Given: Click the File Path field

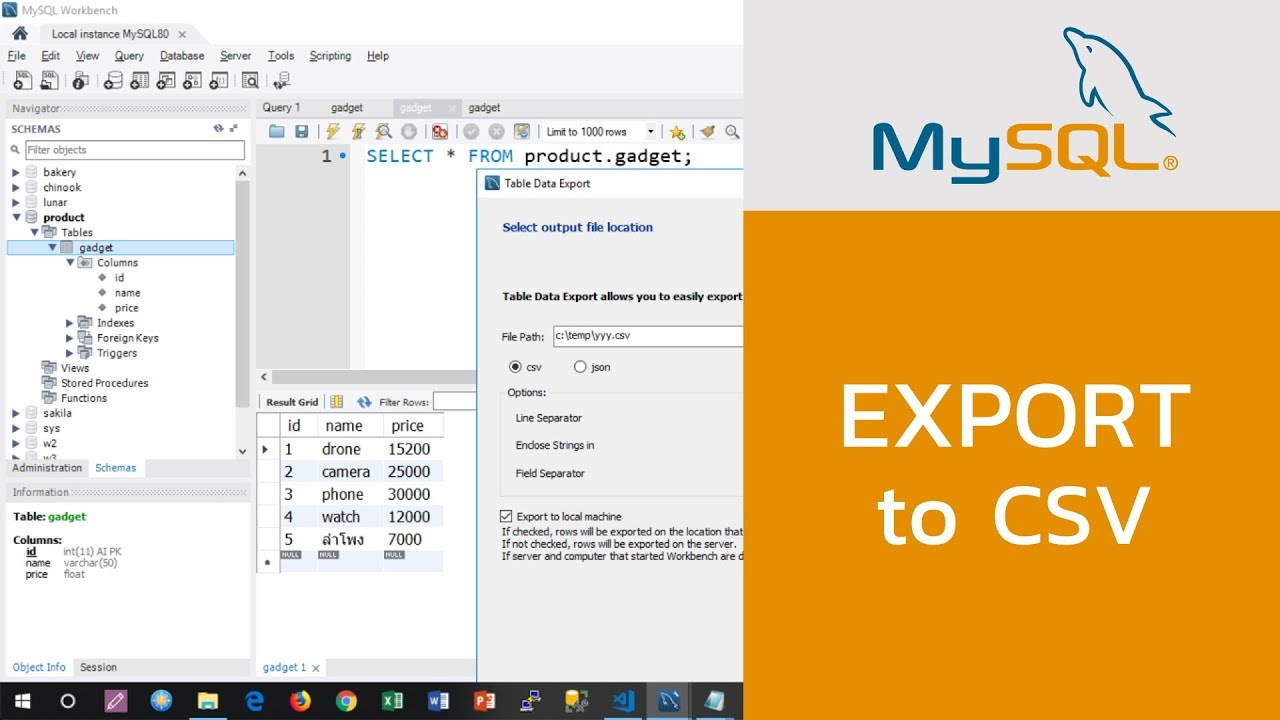Looking at the screenshot, I should [x=648, y=337].
